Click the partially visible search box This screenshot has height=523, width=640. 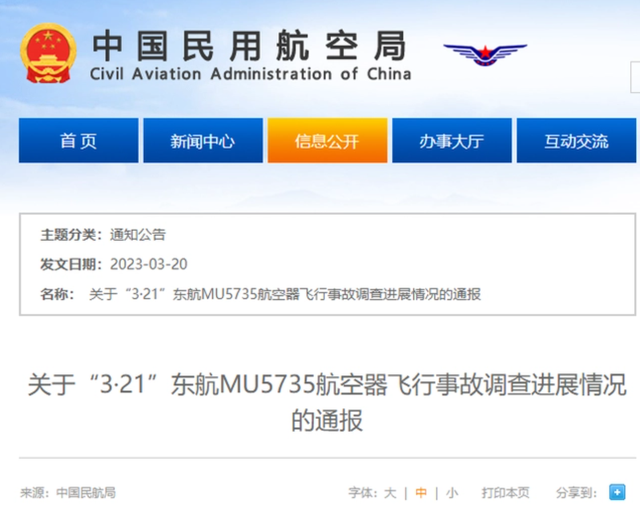[635, 77]
